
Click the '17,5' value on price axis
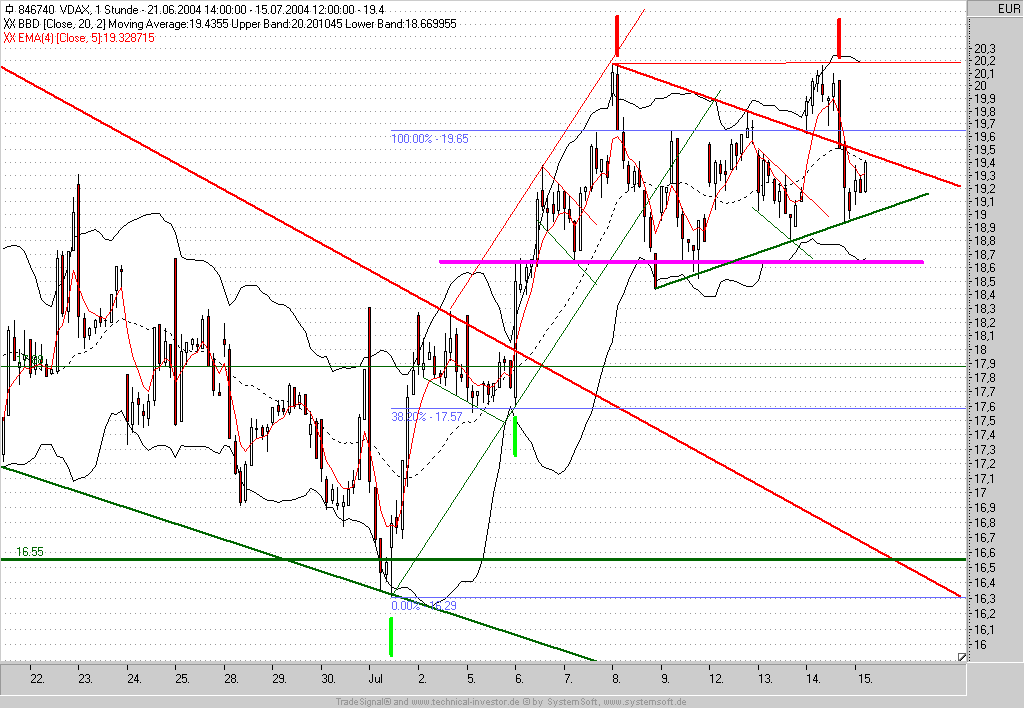tap(985, 421)
